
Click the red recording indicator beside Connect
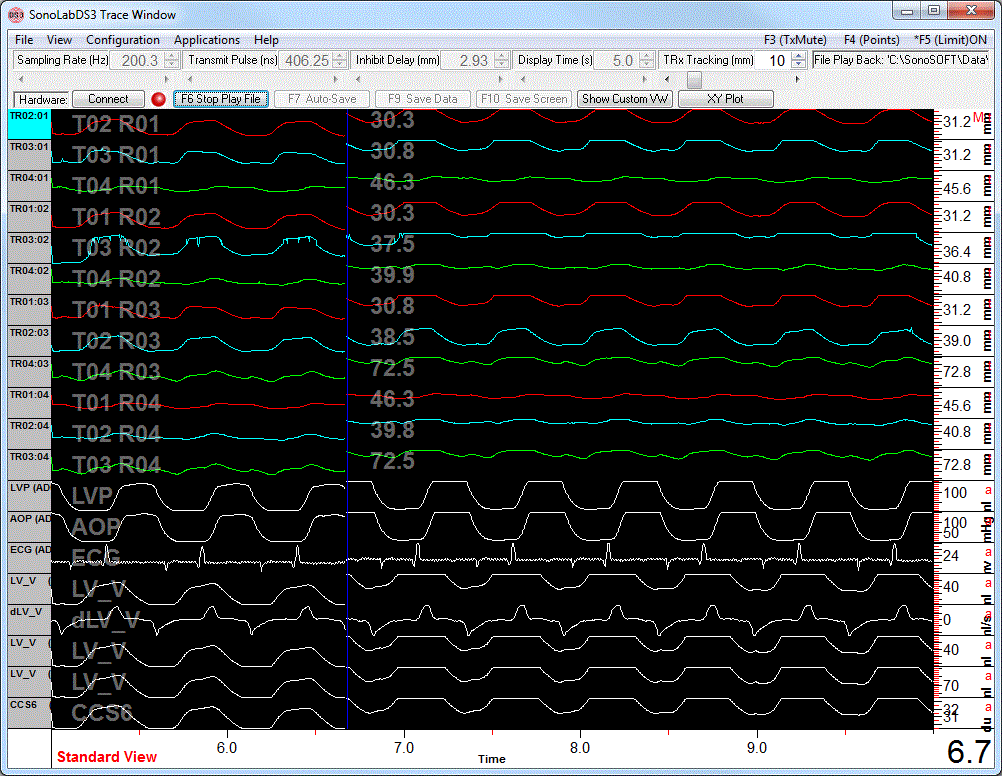click(x=158, y=99)
